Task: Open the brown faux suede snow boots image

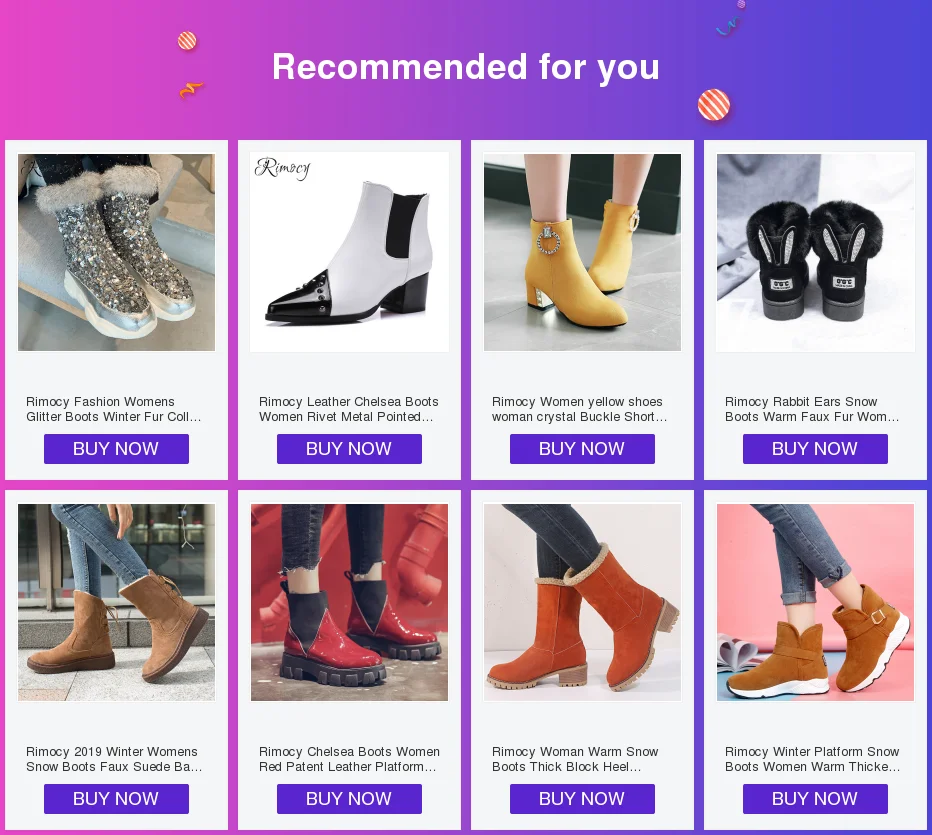Action: coord(116,603)
